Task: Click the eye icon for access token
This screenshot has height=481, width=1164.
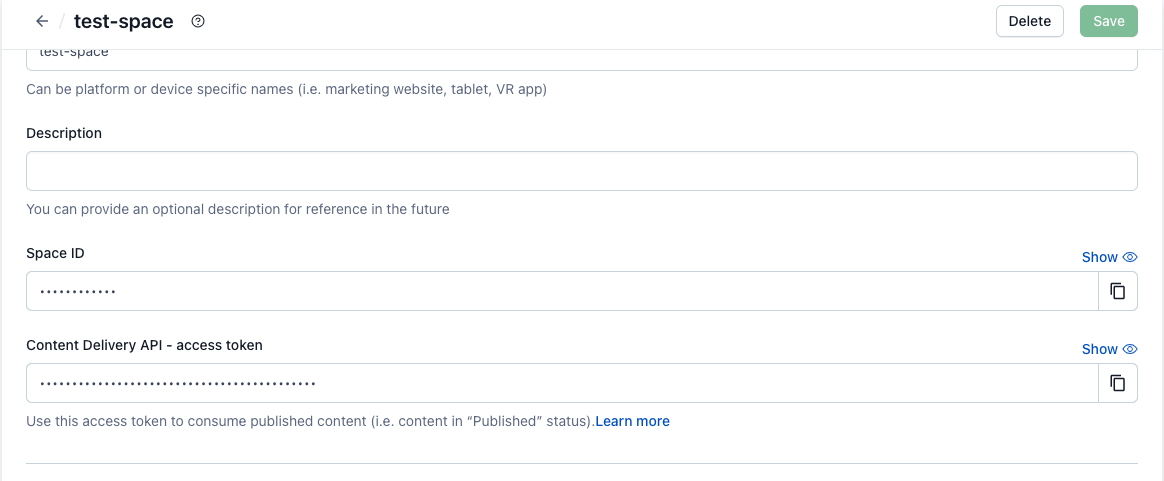Action: tap(1130, 349)
